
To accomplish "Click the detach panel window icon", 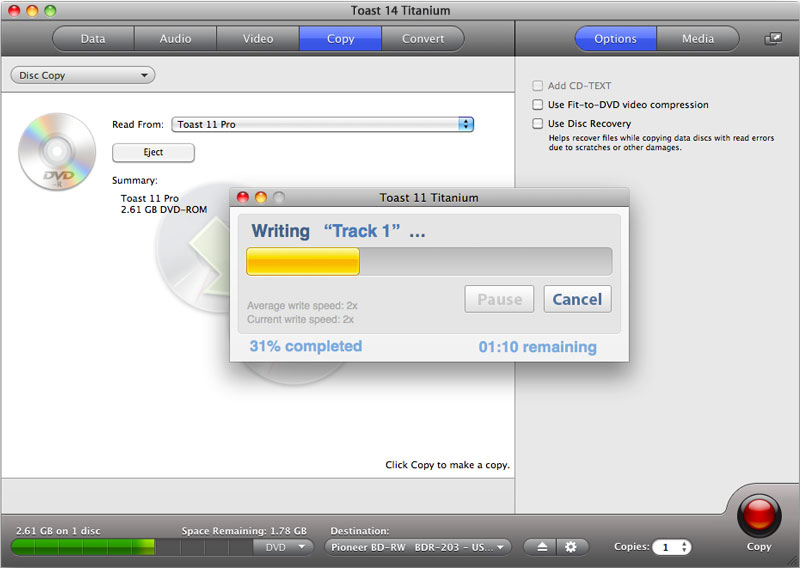I will (x=773, y=39).
